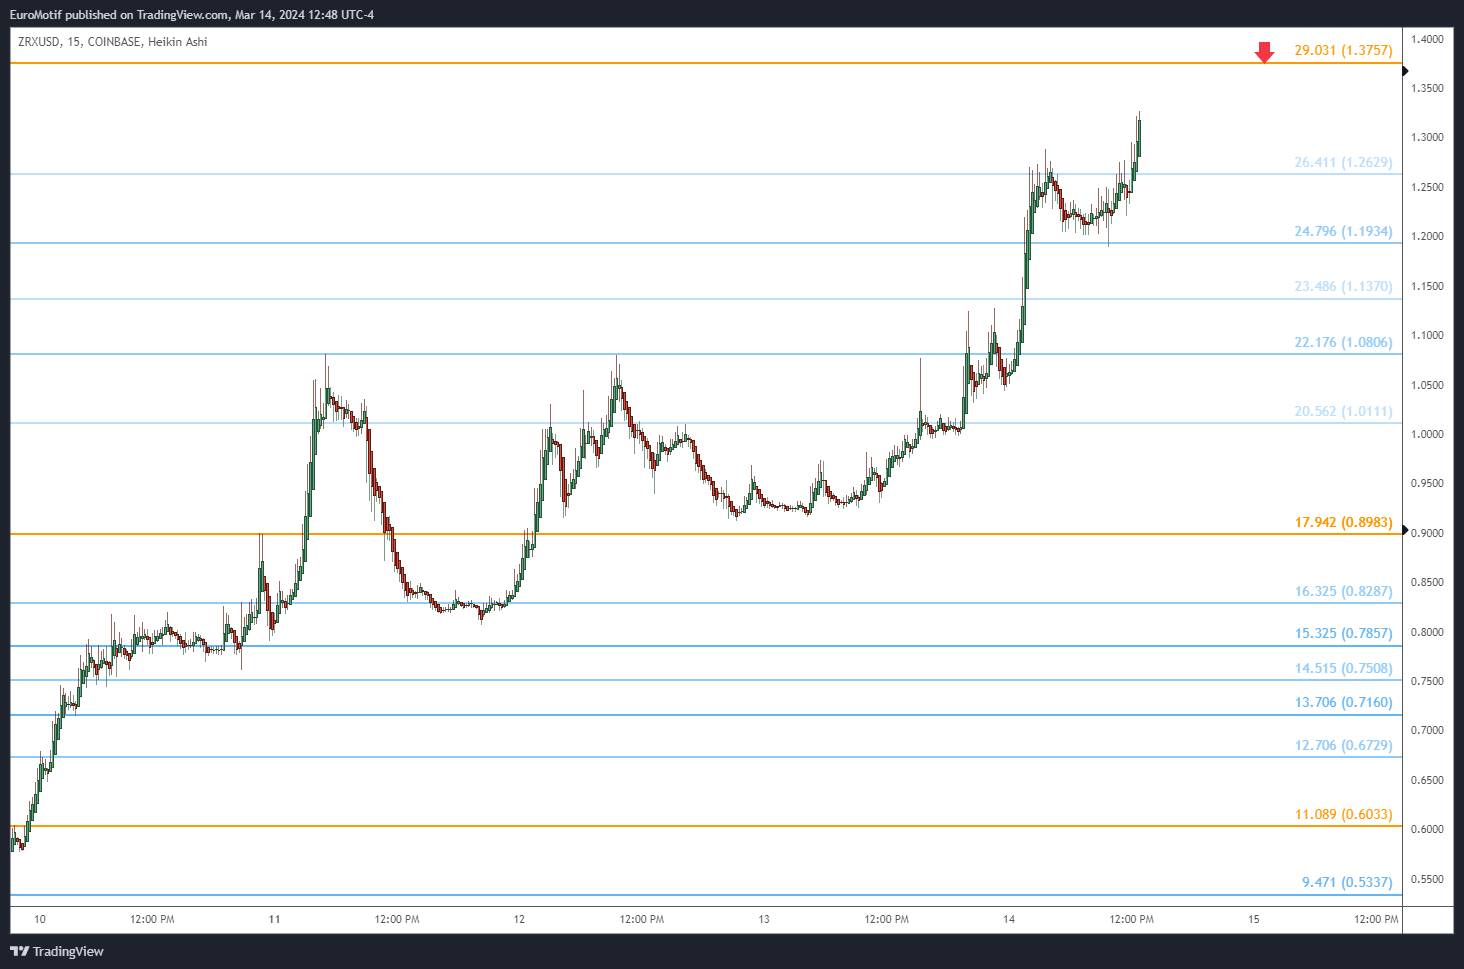Screen dimensions: 1464x969
Task: Select the 11.089 (0.6033) orange level label
Action: coord(1343,814)
